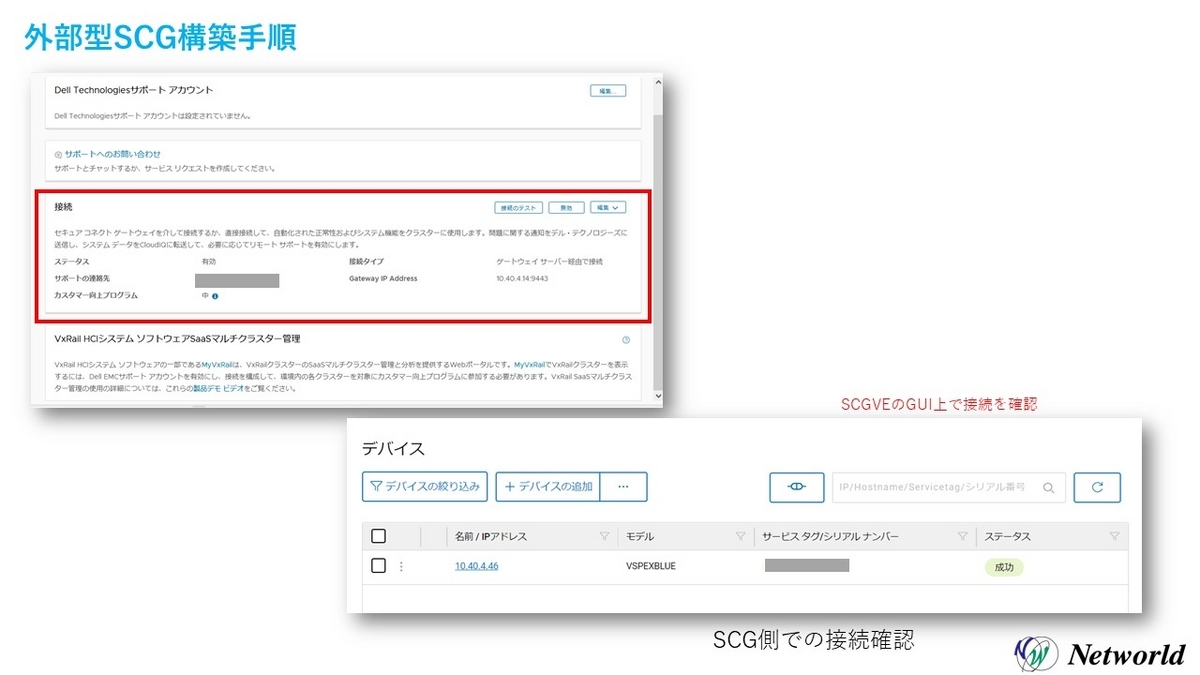Click the connectivity plug icon button
This screenshot has height=675, width=1200.
pyautogui.click(x=797, y=487)
